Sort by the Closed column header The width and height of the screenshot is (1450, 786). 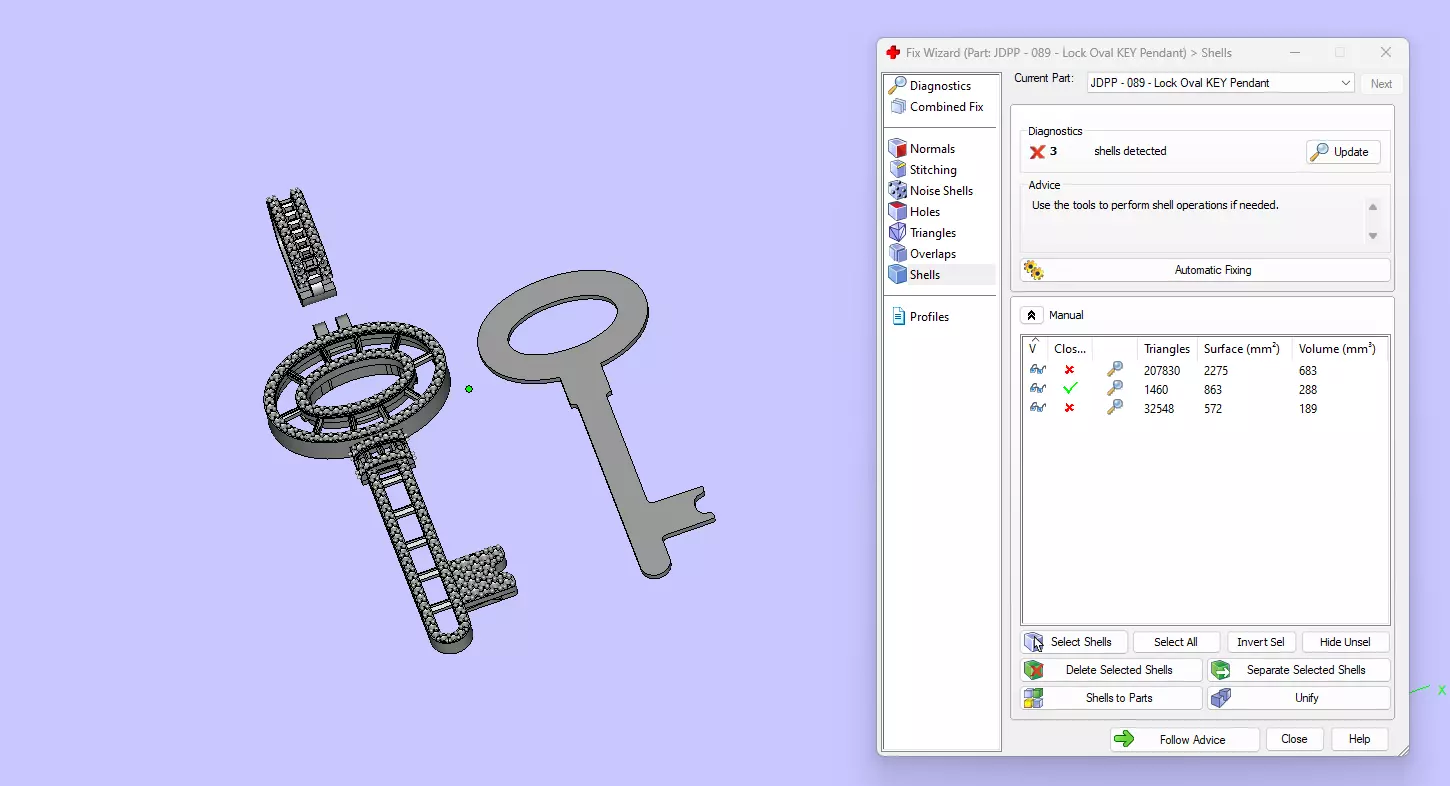point(1070,349)
